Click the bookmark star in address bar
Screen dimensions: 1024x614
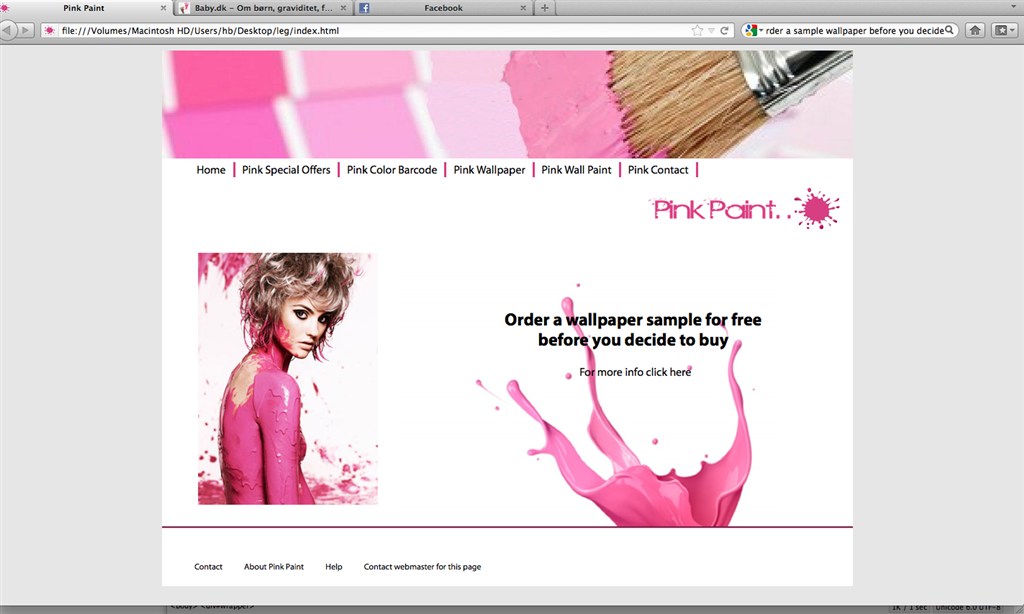697,31
